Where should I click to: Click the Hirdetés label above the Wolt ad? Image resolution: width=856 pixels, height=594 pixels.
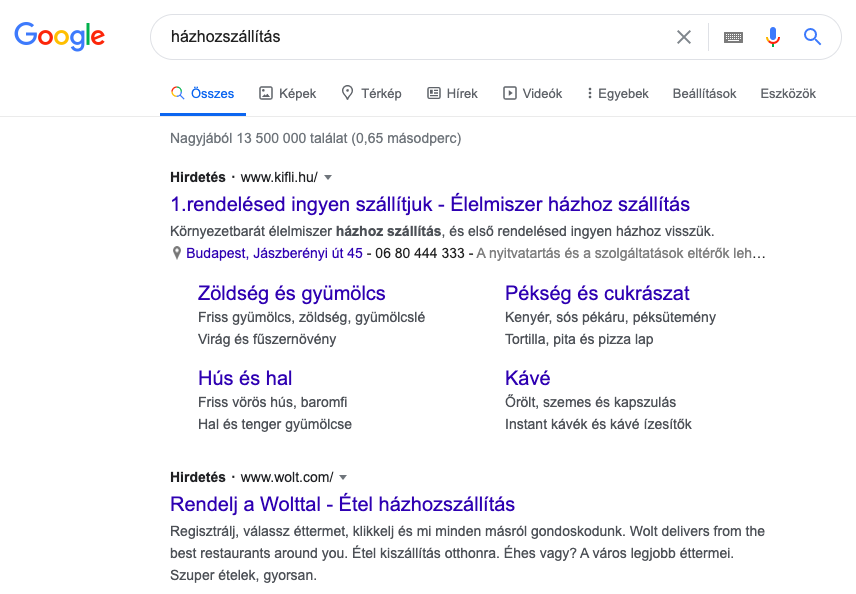[x=198, y=477]
